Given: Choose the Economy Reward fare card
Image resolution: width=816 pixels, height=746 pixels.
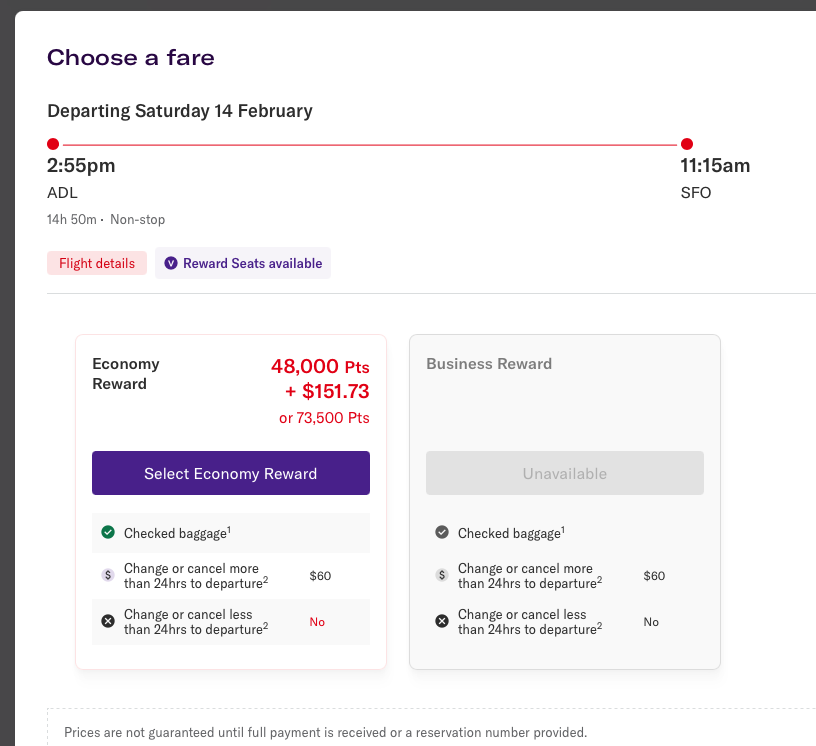Looking at the screenshot, I should pyautogui.click(x=231, y=473).
